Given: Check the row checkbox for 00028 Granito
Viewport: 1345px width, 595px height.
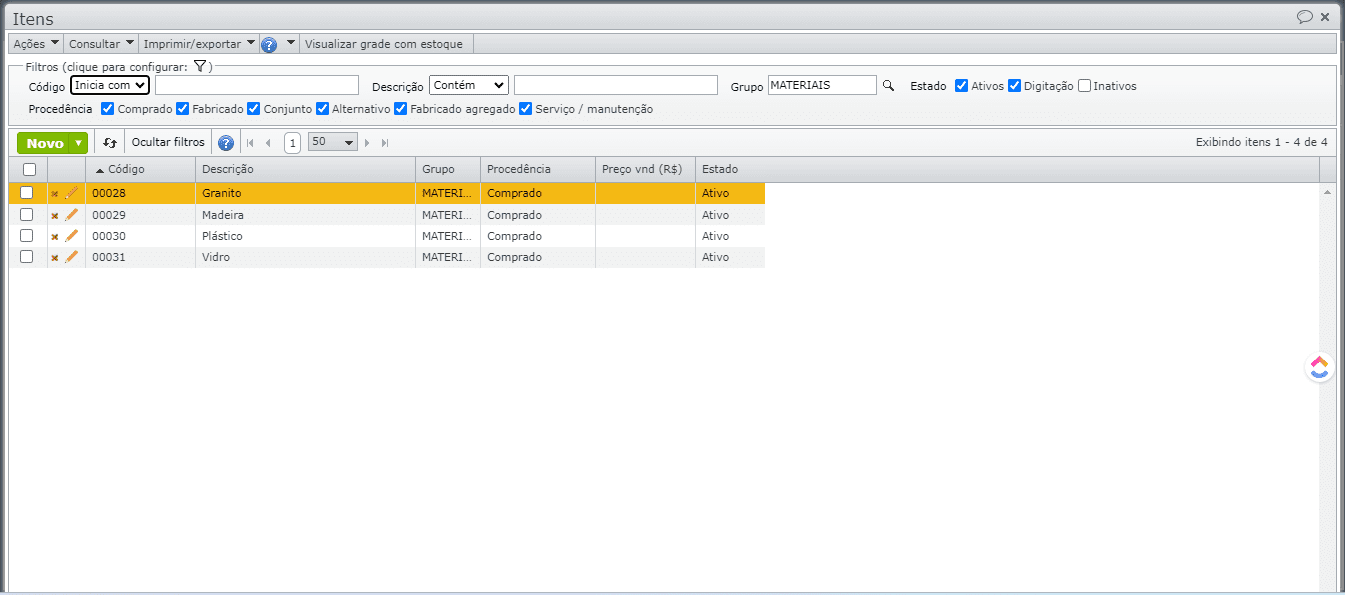Looking at the screenshot, I should [x=27, y=193].
